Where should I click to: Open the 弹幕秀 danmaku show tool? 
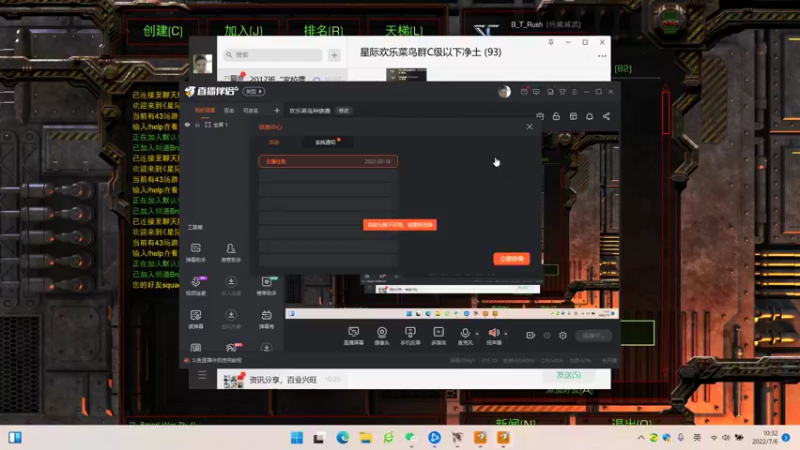point(266,319)
